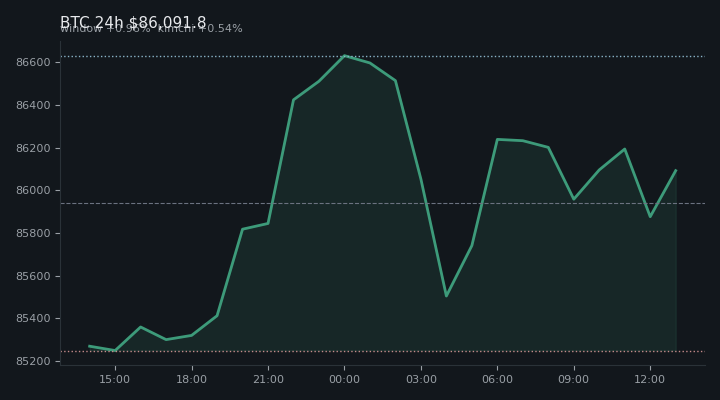Click the 09:00 time axis label
This screenshot has width=720, height=400.
[x=574, y=379]
